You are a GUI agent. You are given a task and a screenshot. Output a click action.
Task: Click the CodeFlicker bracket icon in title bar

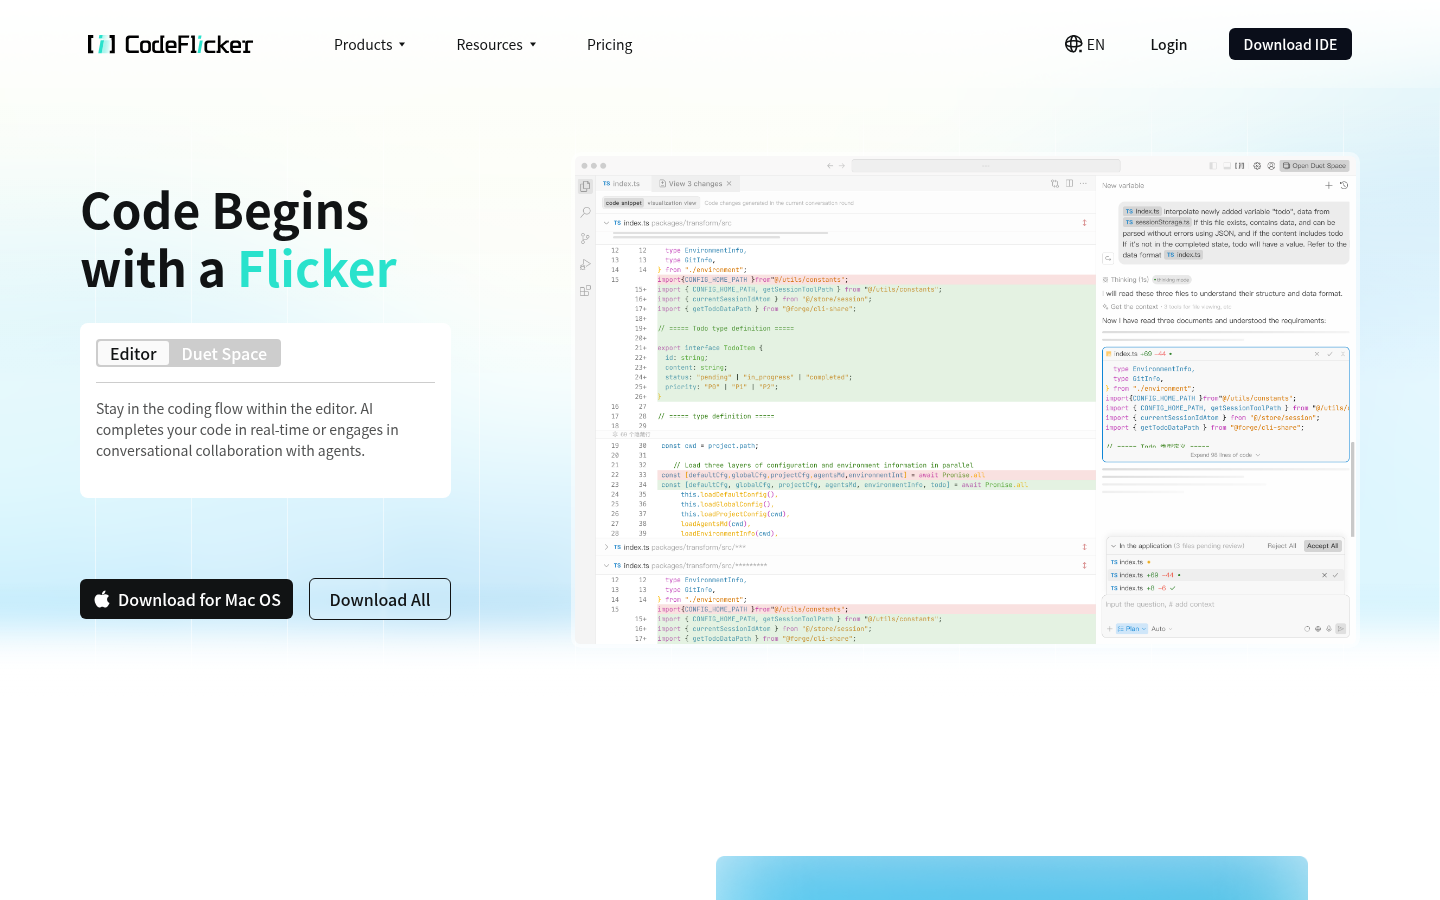tap(1240, 166)
